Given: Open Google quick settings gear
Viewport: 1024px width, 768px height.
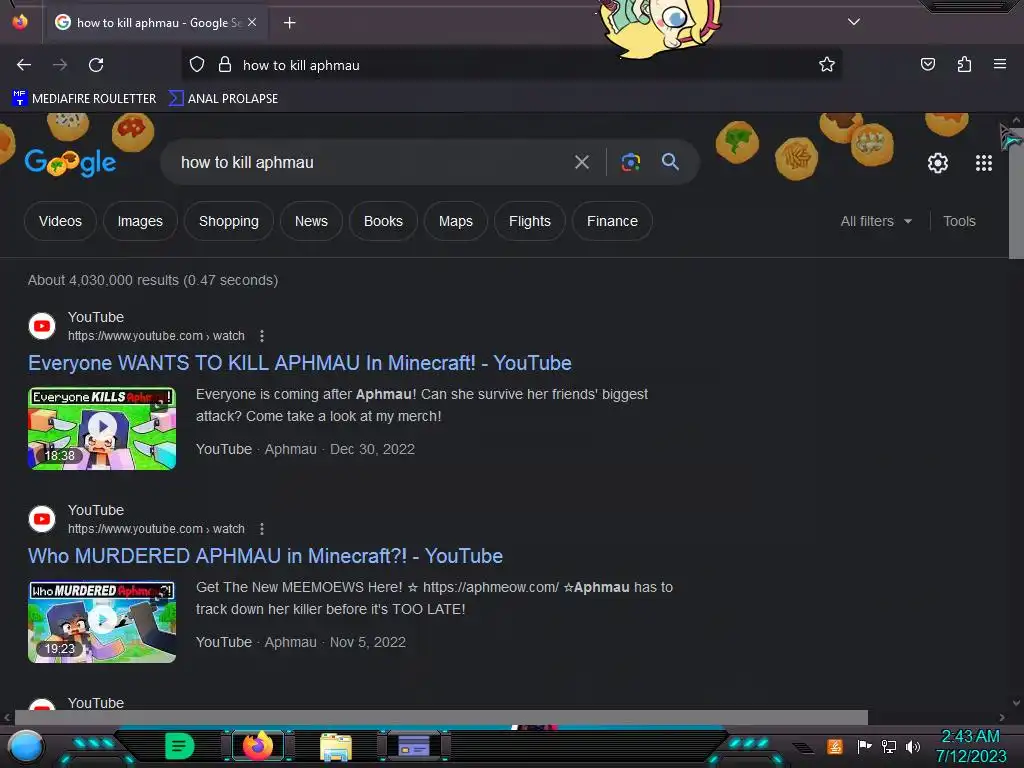Looking at the screenshot, I should click(x=938, y=163).
